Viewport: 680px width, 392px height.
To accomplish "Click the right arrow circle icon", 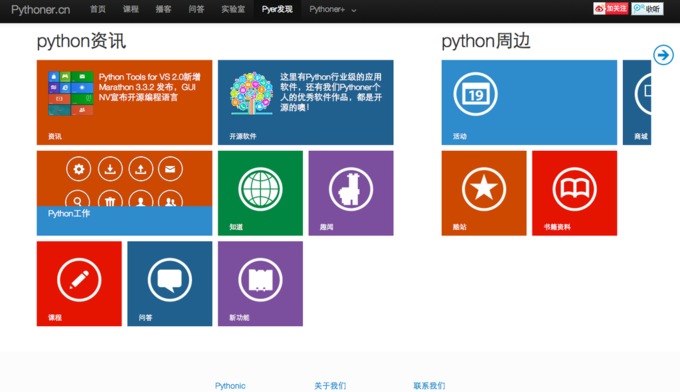I will coord(663,55).
